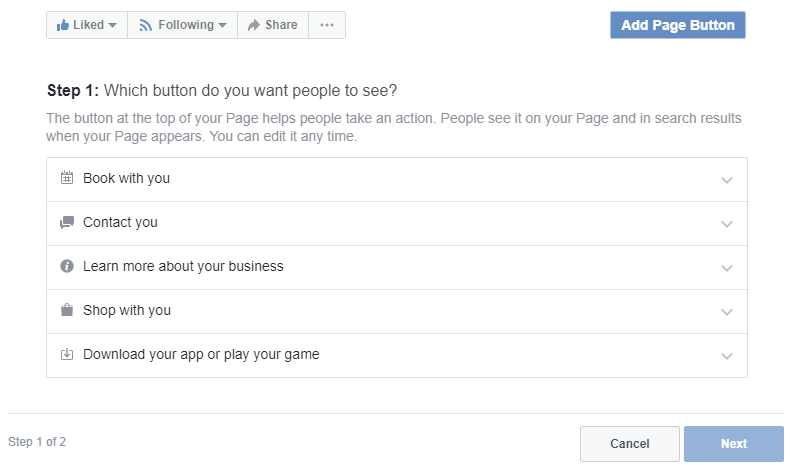Click the Add Page Button
This screenshot has width=792, height=473.
coord(677,25)
